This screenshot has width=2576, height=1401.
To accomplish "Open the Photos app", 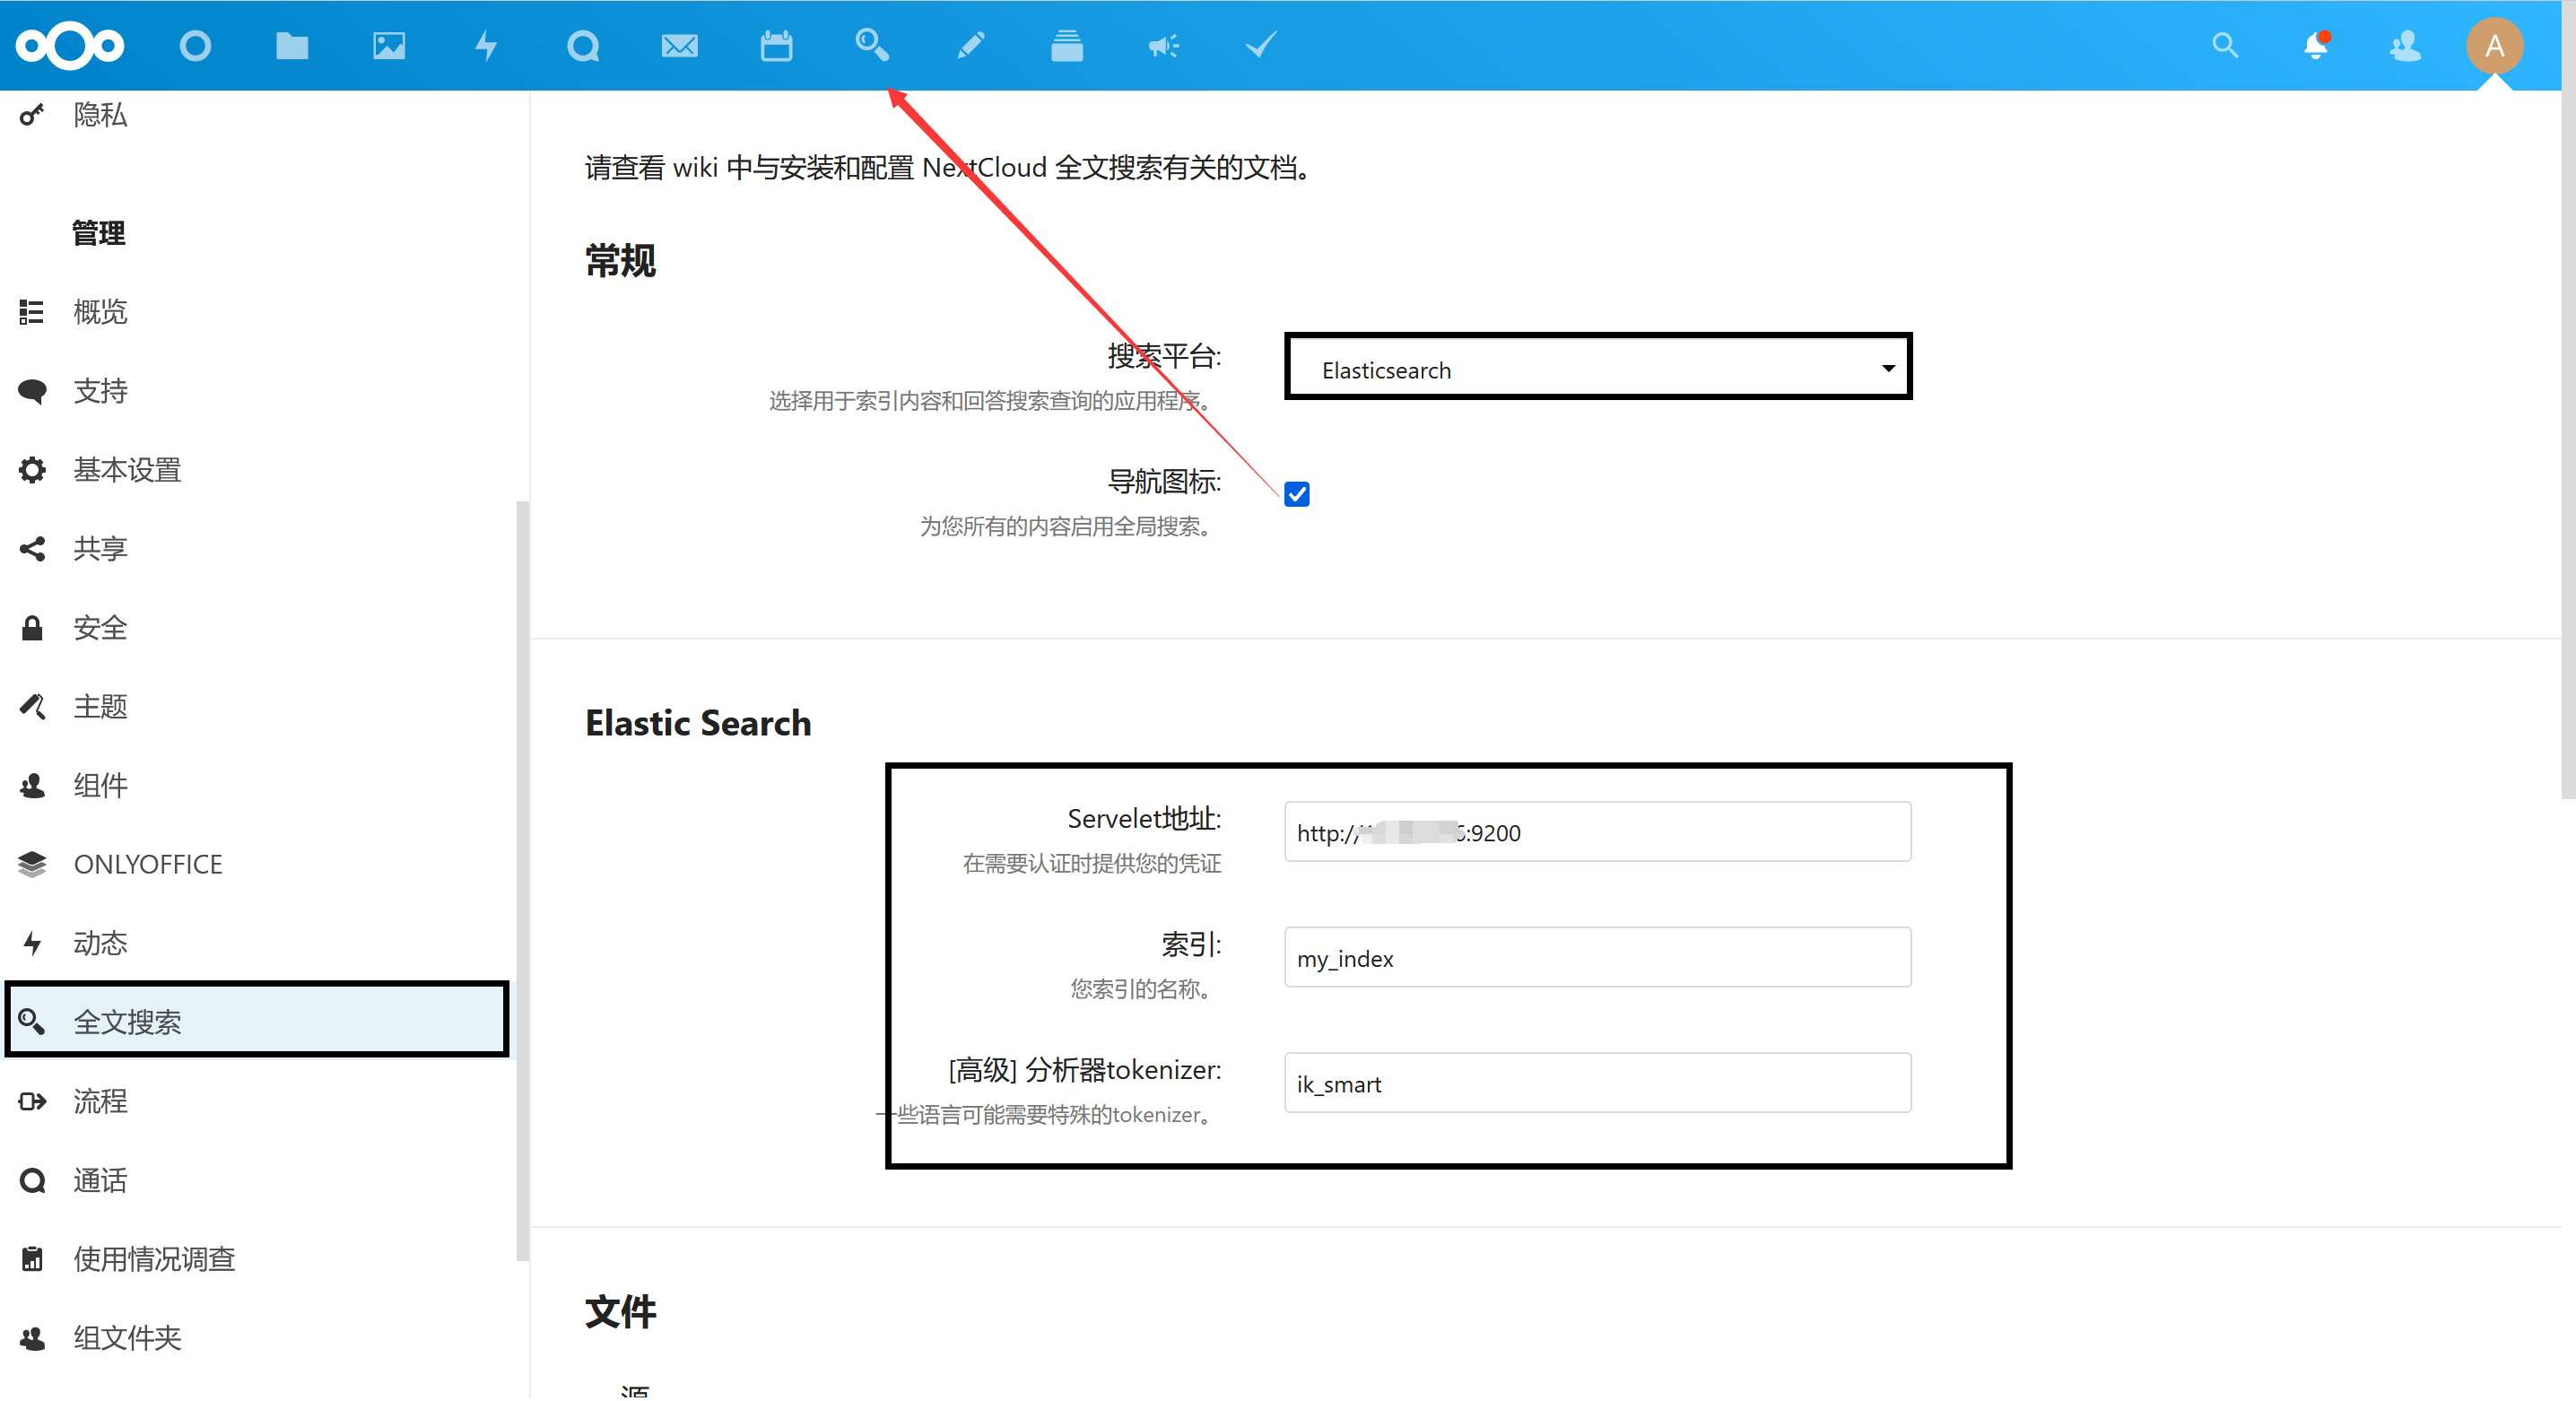I will 388,45.
